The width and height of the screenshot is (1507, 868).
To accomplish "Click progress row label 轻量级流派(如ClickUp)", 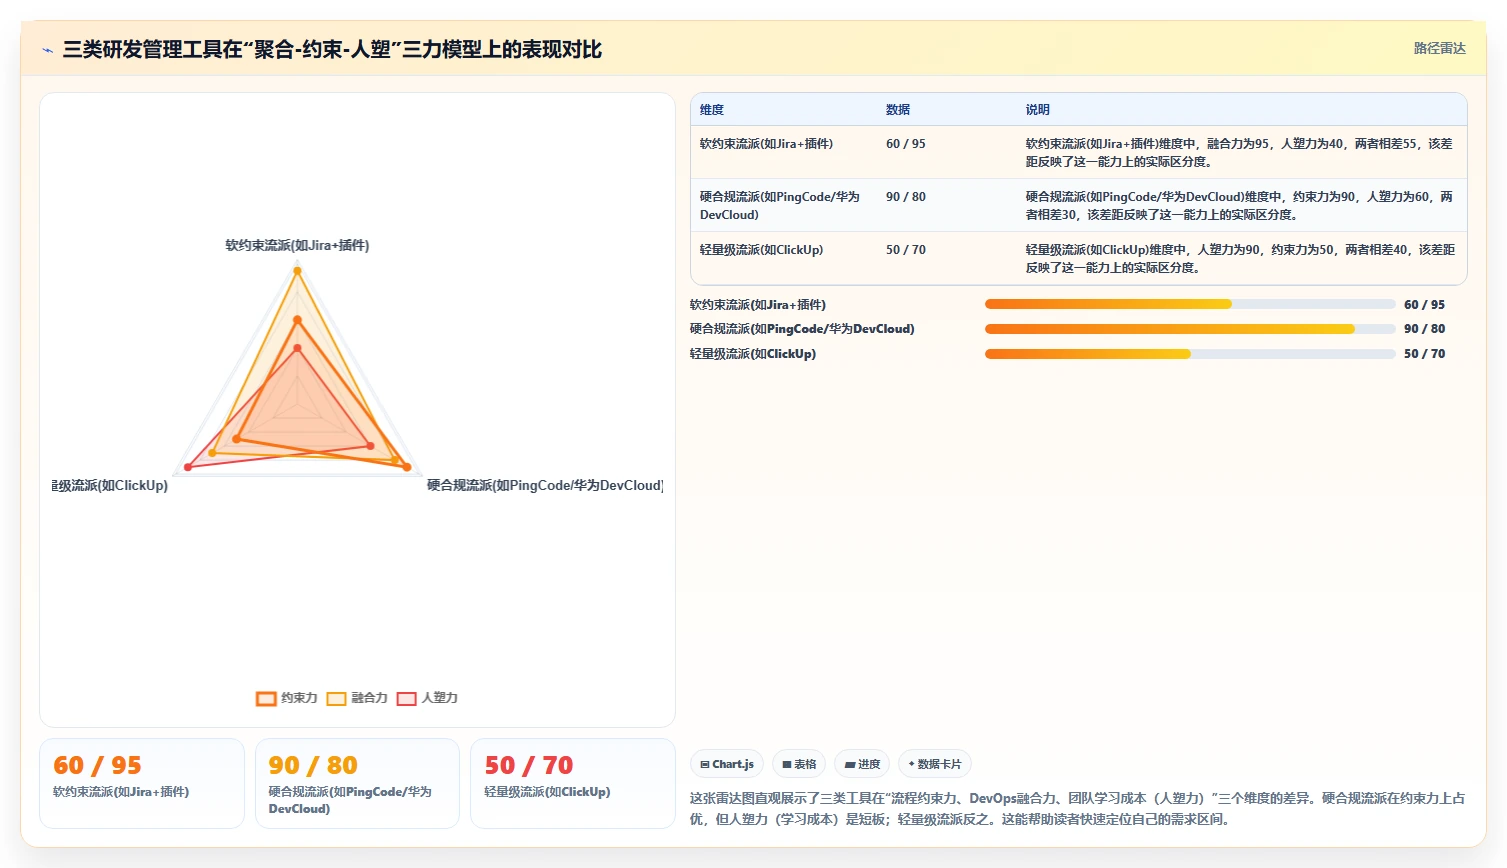I will (x=753, y=354).
